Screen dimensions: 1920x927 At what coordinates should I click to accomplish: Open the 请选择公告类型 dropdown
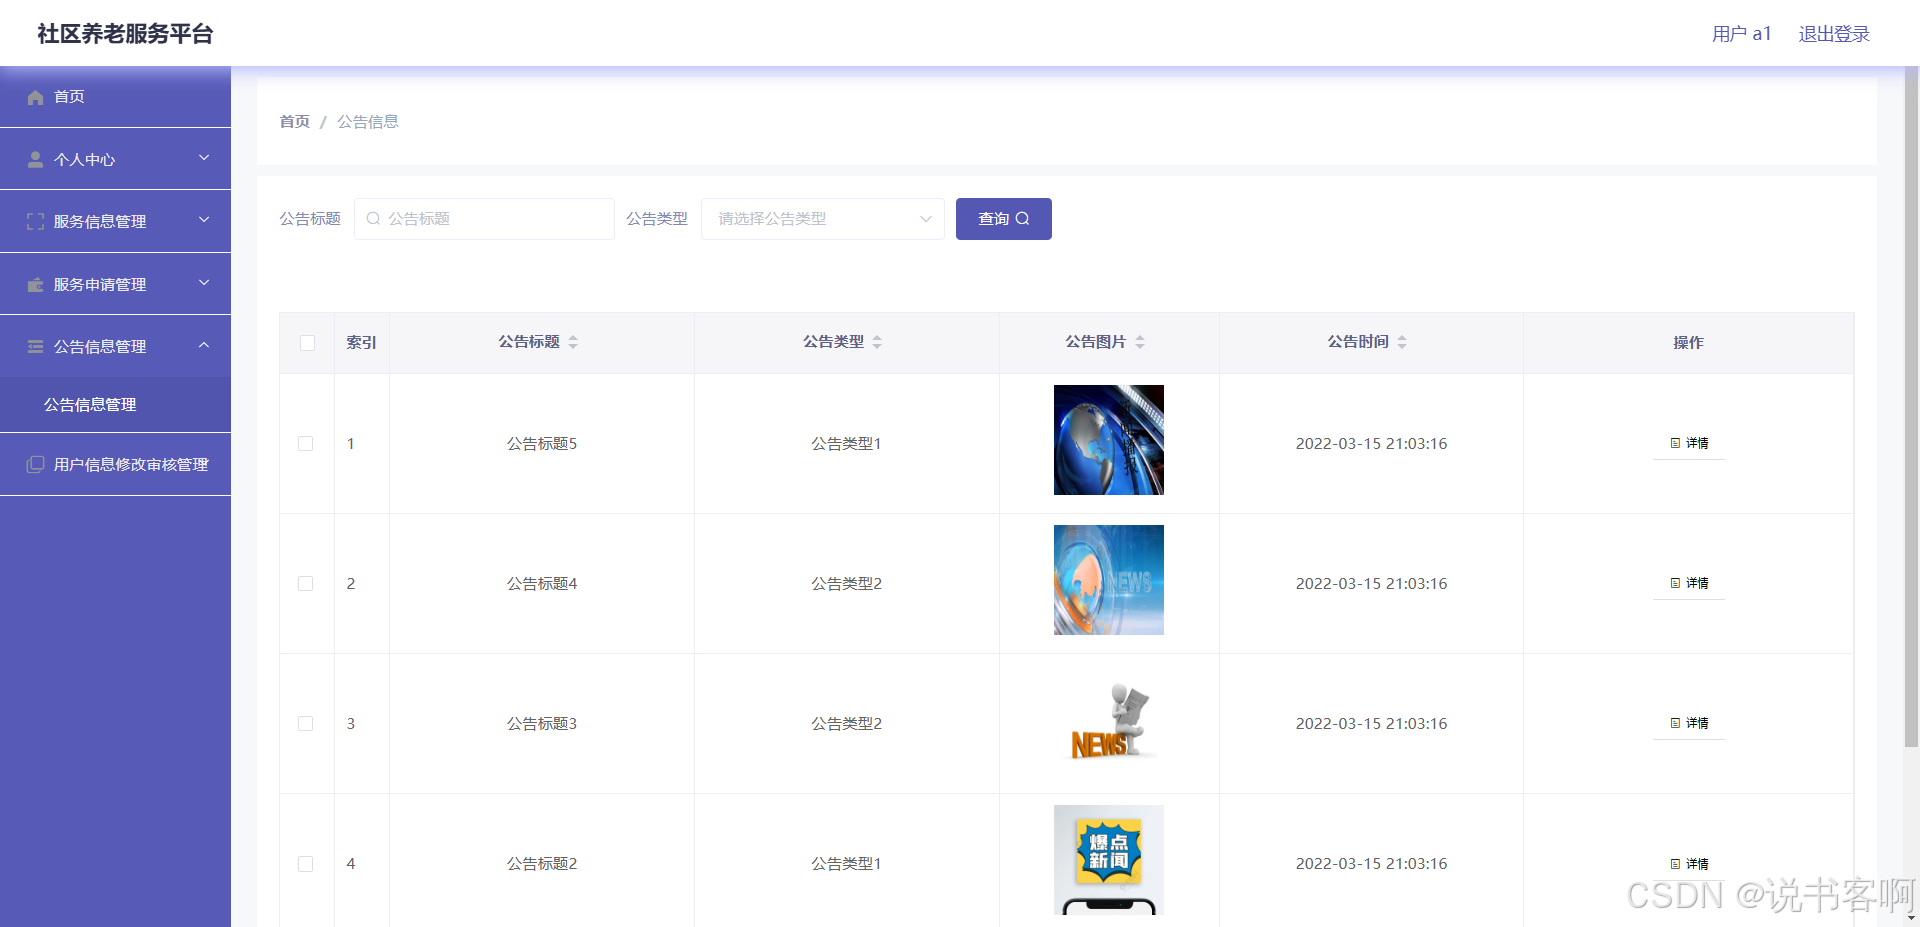pos(822,218)
